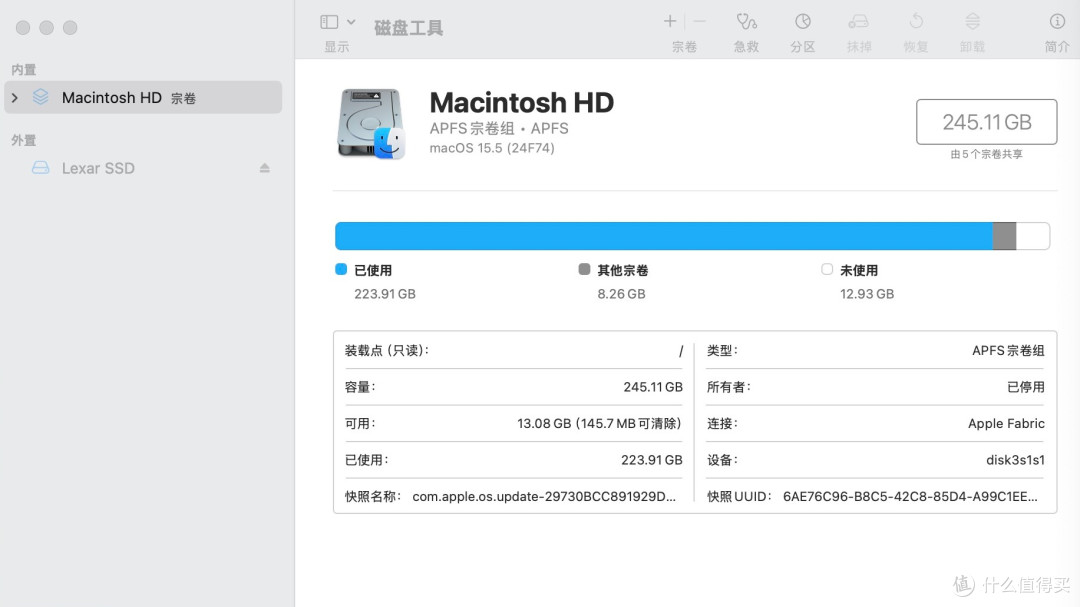The image size is (1080, 607).
Task: Open the Info button in toolbar
Action: [1057, 22]
